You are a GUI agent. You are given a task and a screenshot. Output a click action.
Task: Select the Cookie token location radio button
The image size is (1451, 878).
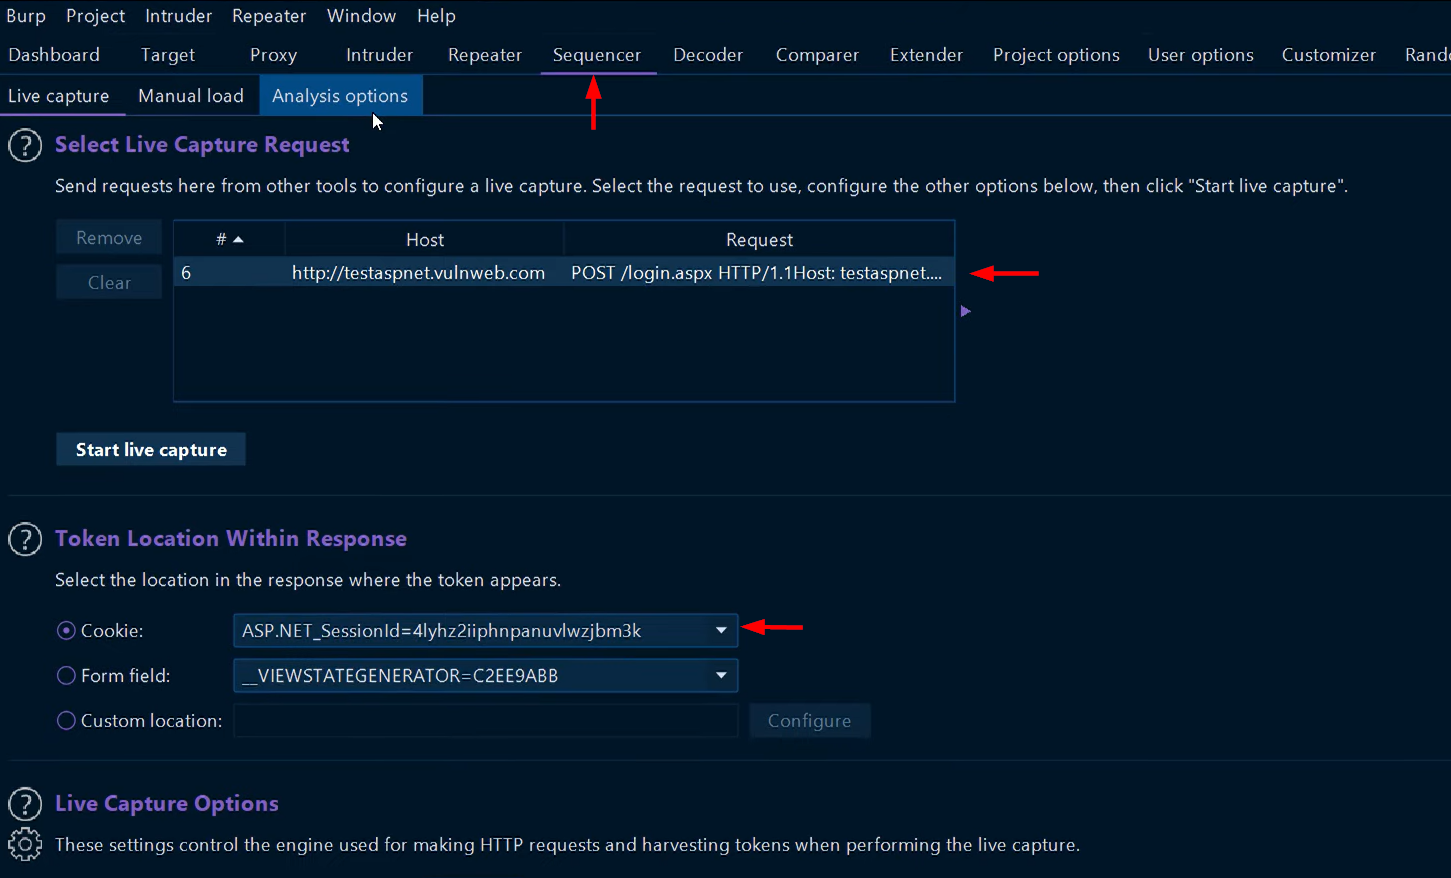[x=65, y=630]
